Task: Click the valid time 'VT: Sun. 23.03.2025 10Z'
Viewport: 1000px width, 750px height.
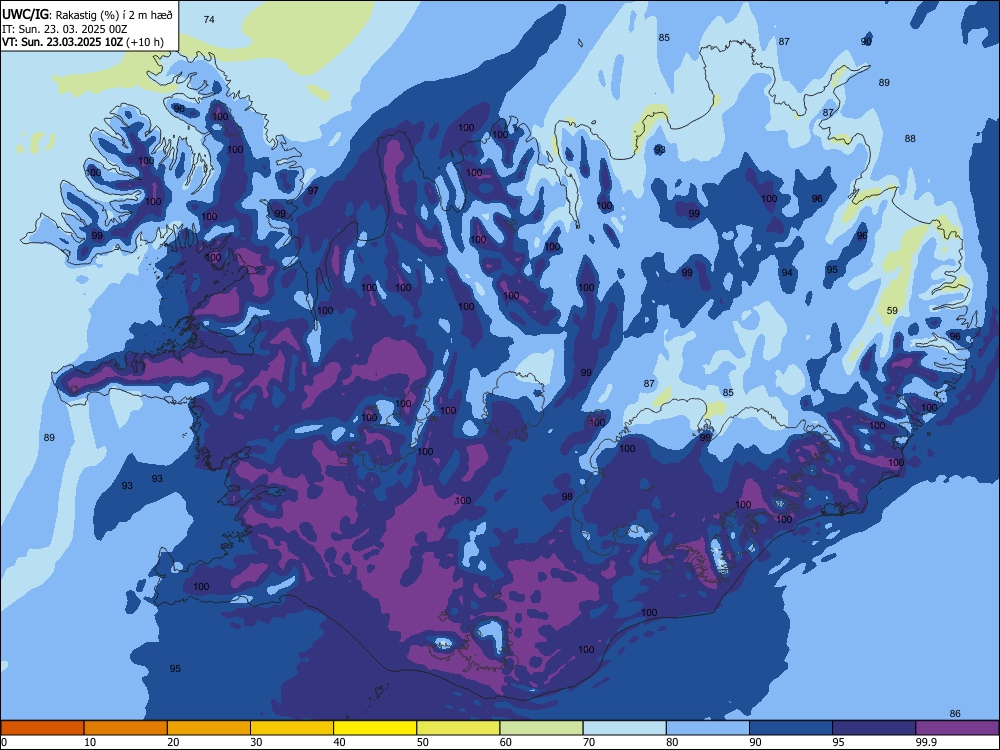Action: pos(63,42)
